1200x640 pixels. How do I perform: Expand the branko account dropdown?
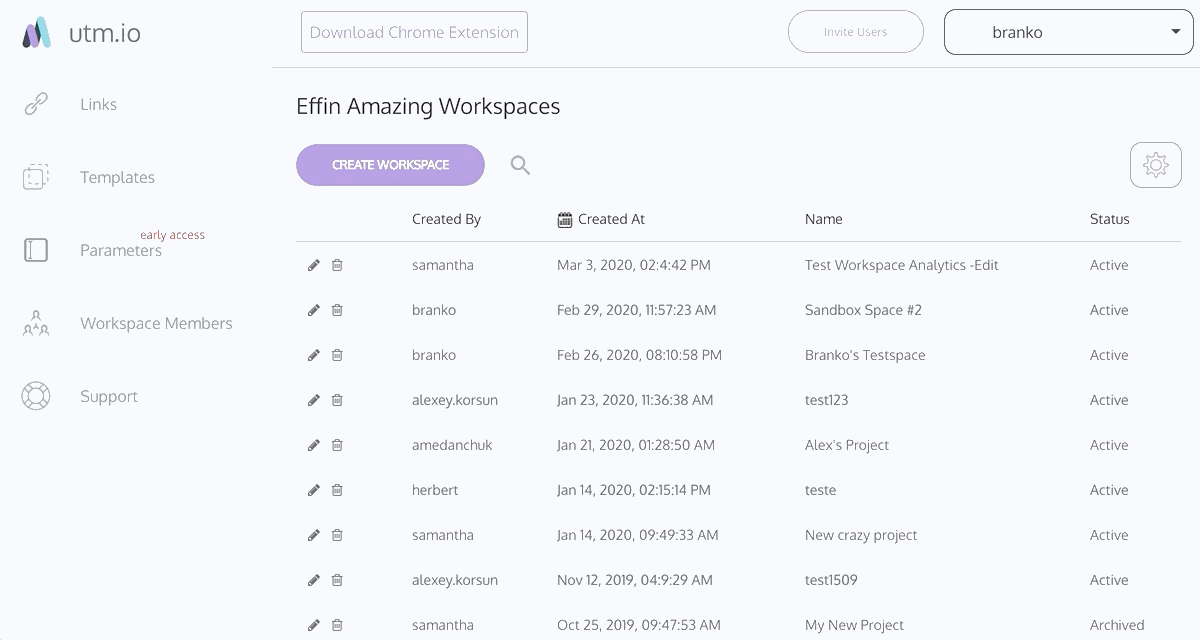pyautogui.click(x=1069, y=32)
